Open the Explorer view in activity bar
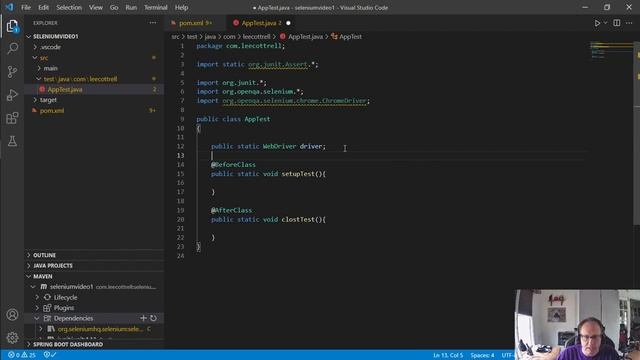This screenshot has width=640, height=360. coord(12,27)
